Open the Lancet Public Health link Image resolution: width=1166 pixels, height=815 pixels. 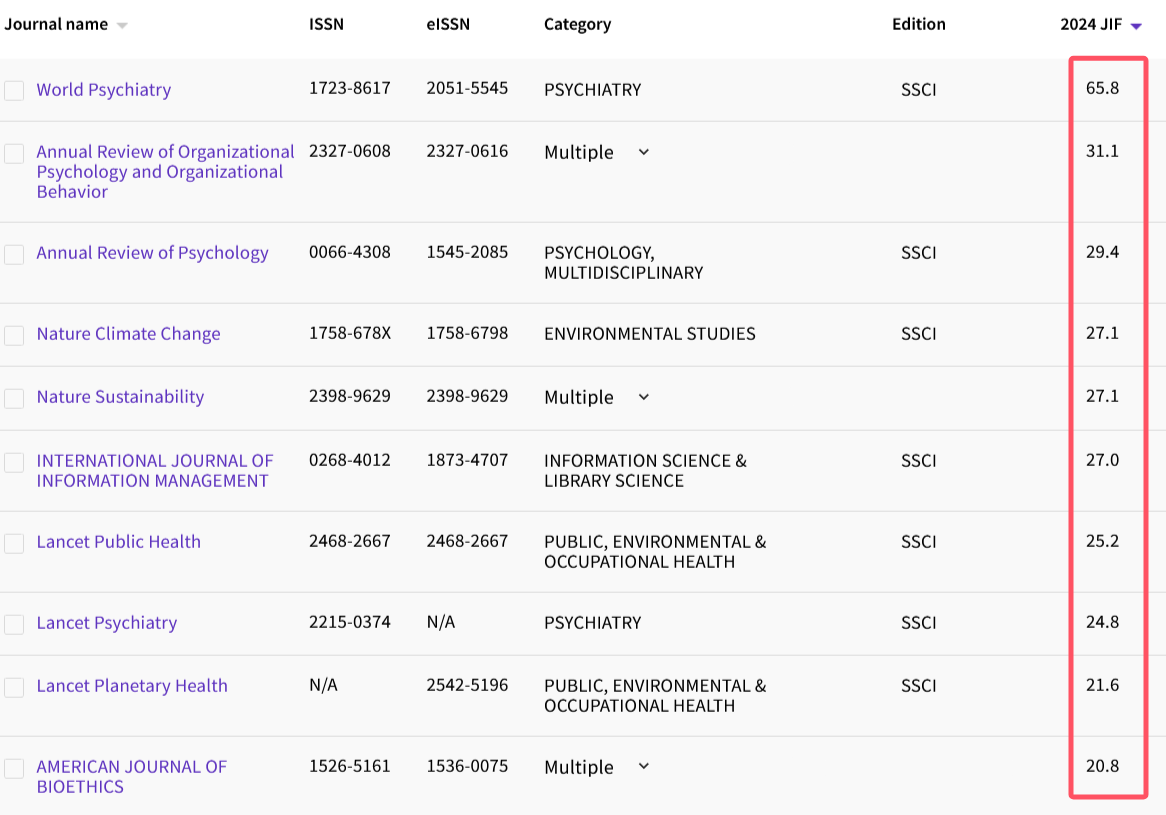118,542
